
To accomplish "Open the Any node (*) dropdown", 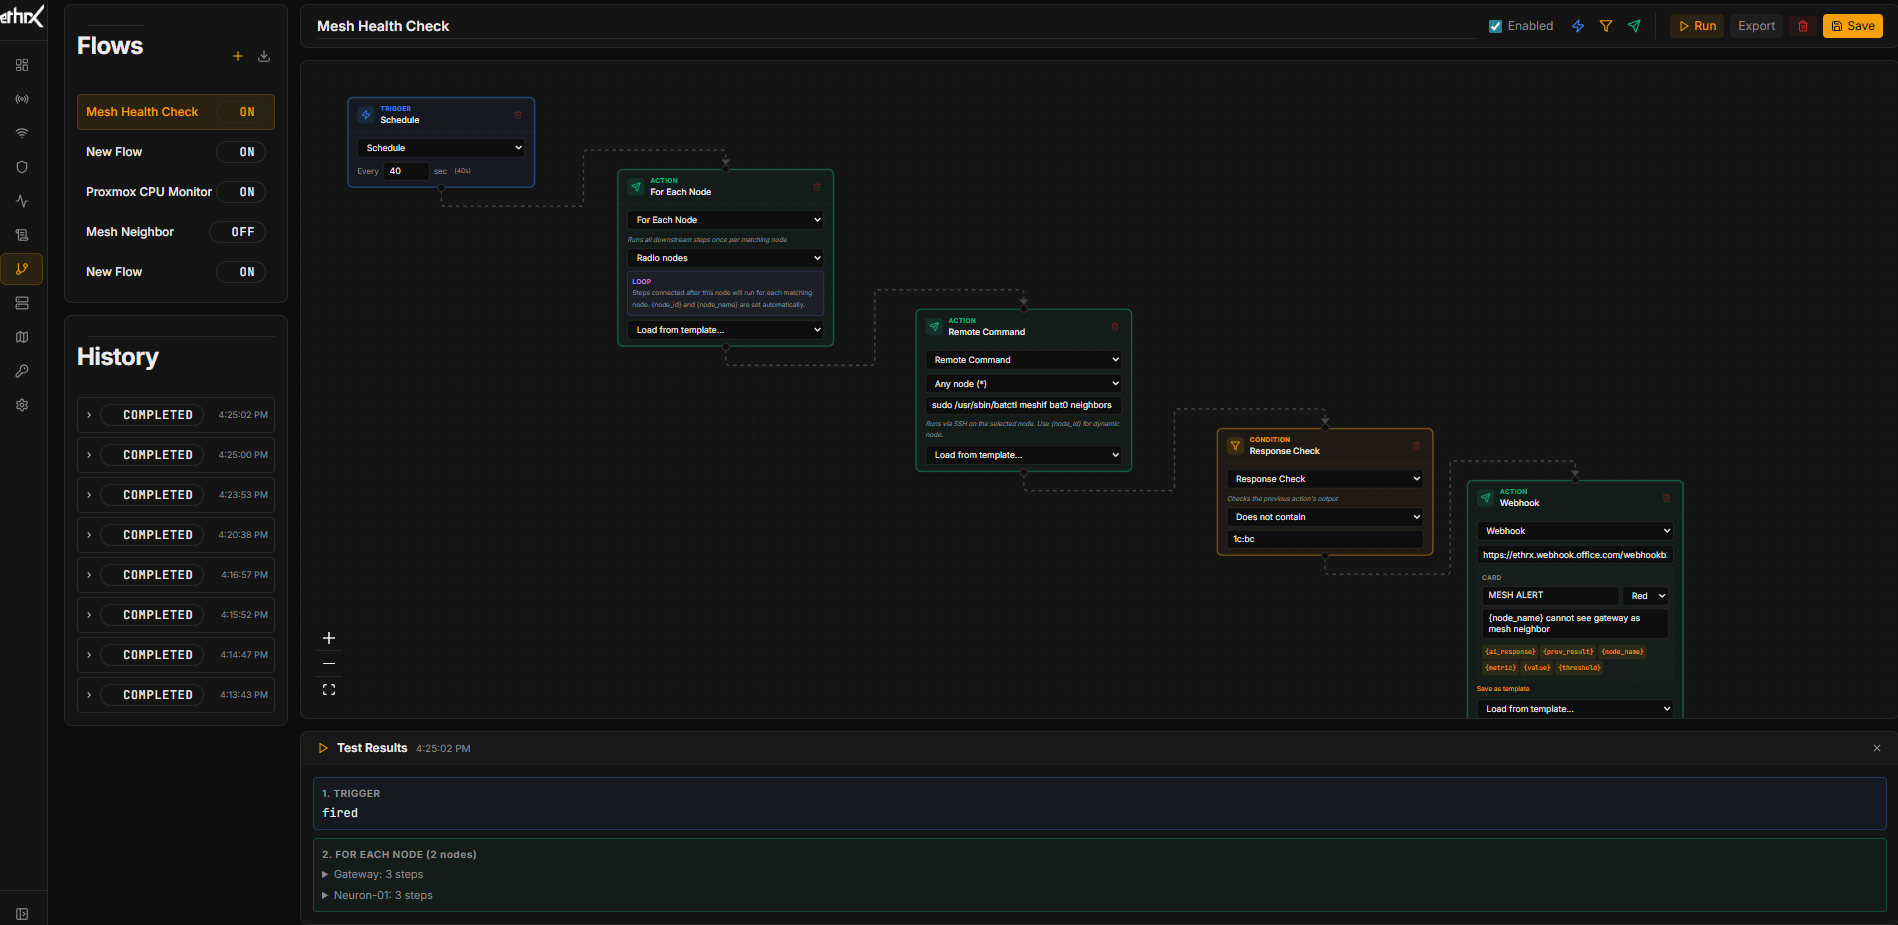I will coord(1024,384).
